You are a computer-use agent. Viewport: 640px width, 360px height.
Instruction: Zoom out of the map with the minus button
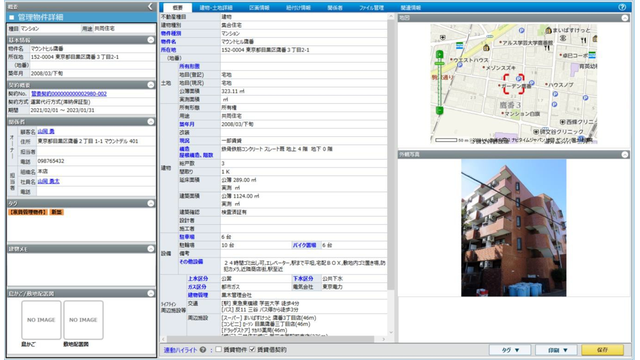(439, 110)
